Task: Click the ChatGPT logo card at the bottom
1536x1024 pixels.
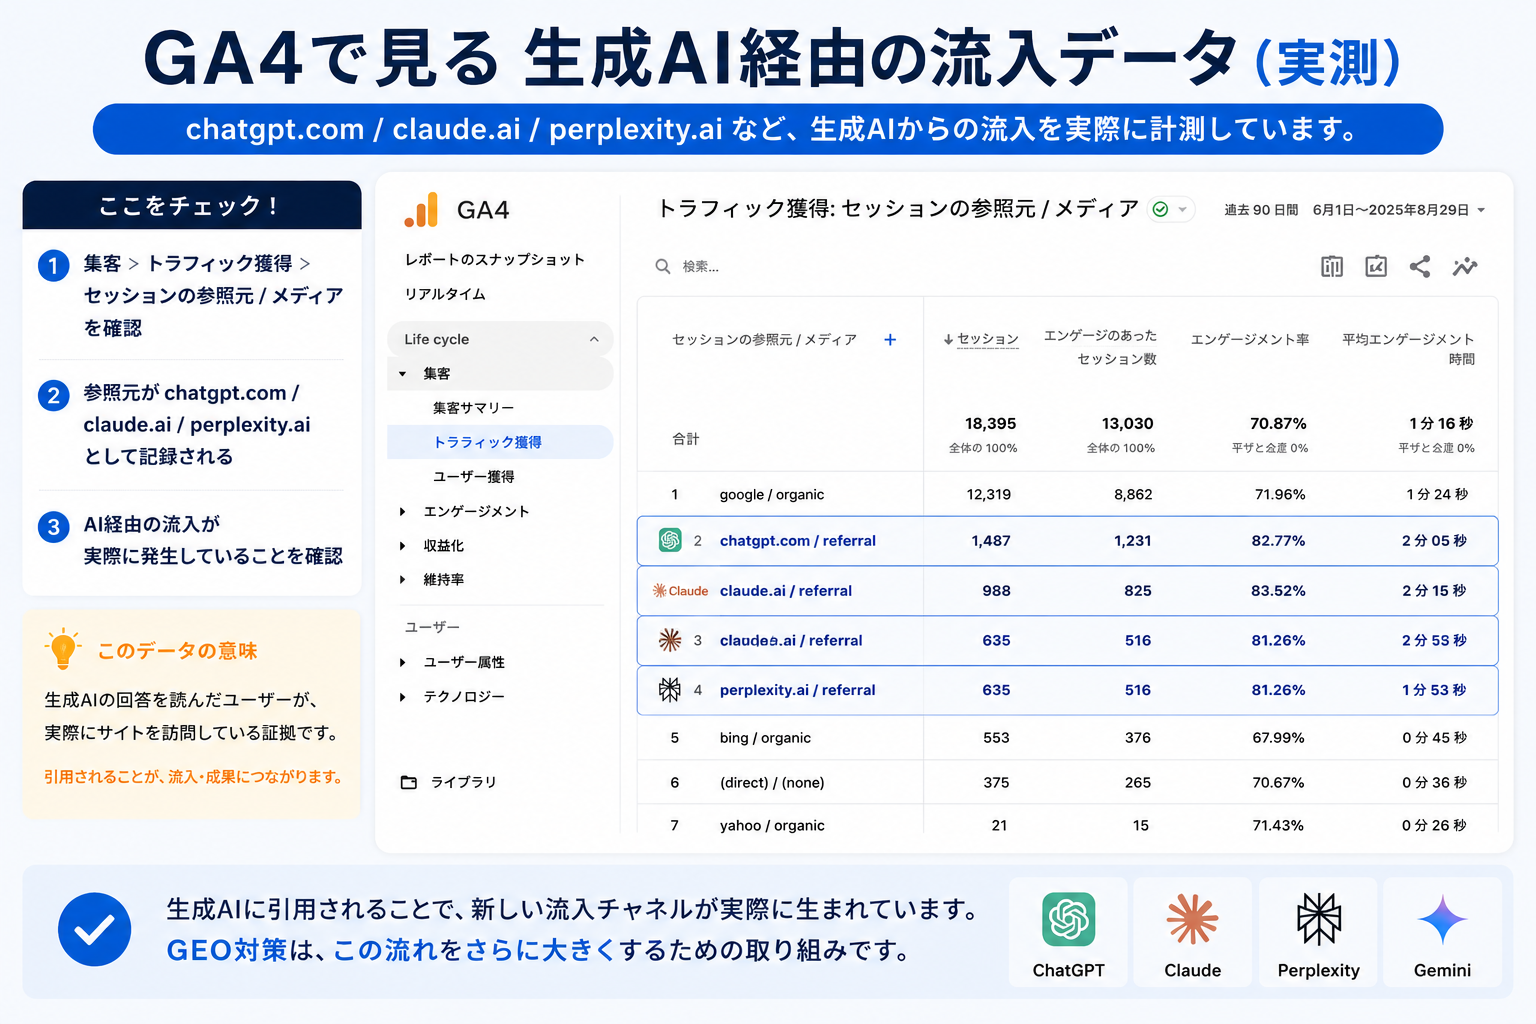Action: pyautogui.click(x=1068, y=932)
